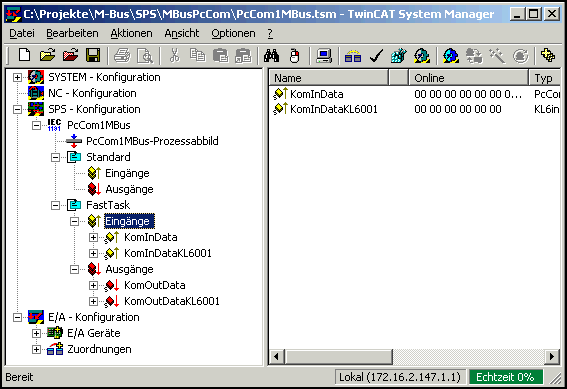Click the rightmost yellow toolbar icon
The height and width of the screenshot is (389, 567).
pos(548,56)
